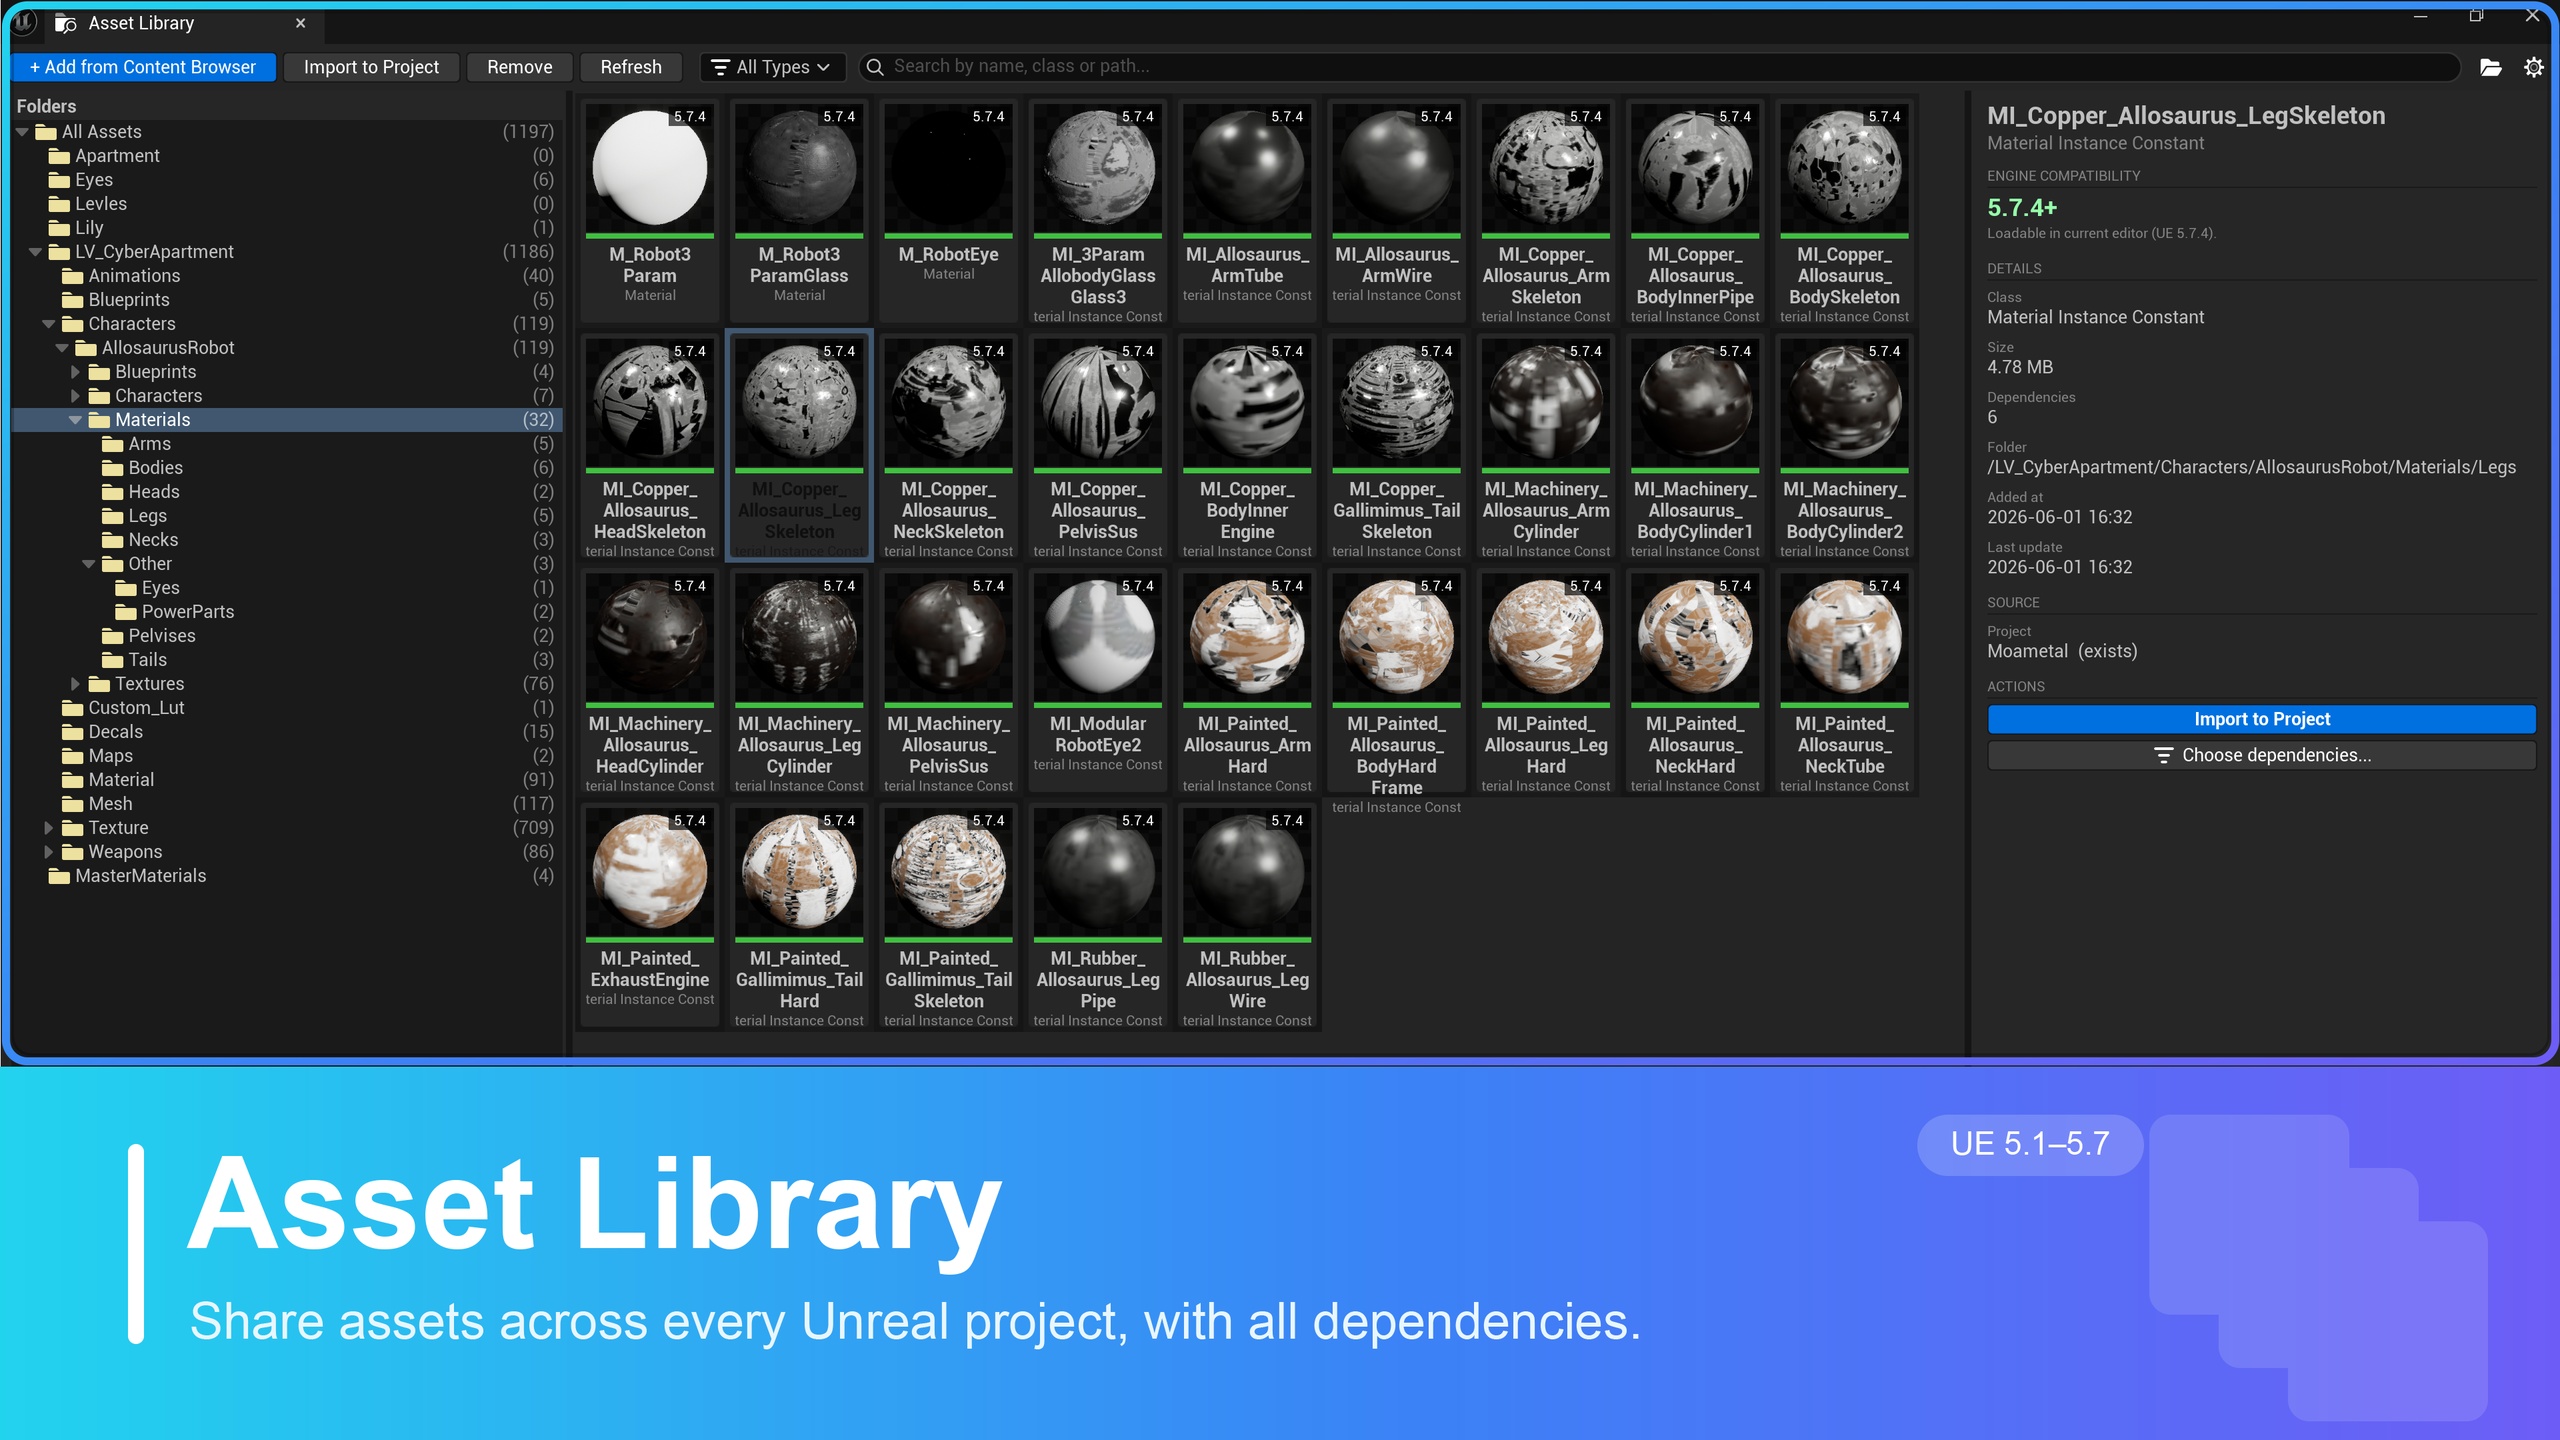
Task: Click the folder icon beside Custom_Lut
Action: click(x=73, y=708)
